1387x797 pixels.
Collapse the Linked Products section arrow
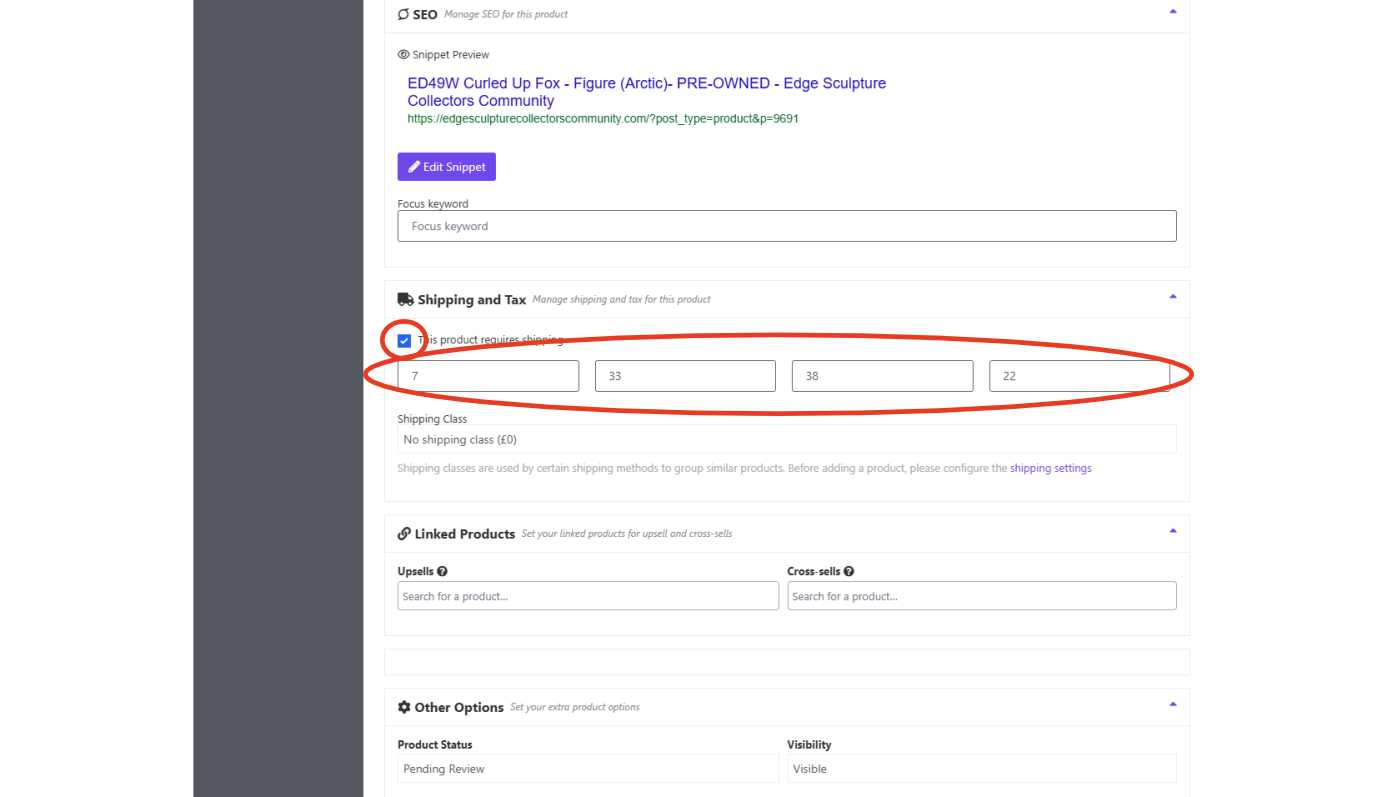coord(1172,531)
